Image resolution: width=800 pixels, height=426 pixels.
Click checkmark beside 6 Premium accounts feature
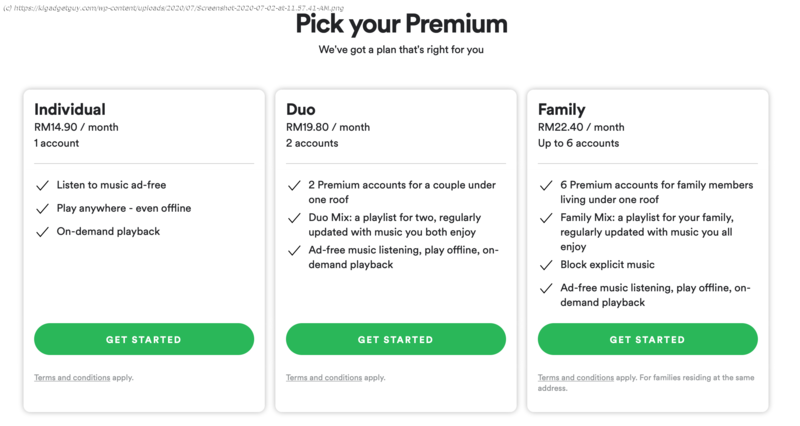[546, 186]
